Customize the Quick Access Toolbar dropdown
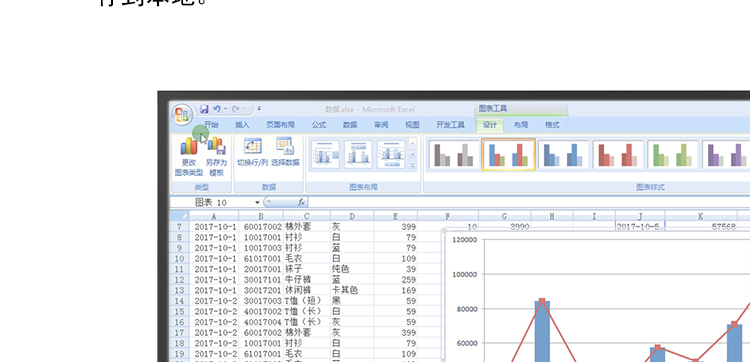The width and height of the screenshot is (750, 362). tap(259, 109)
